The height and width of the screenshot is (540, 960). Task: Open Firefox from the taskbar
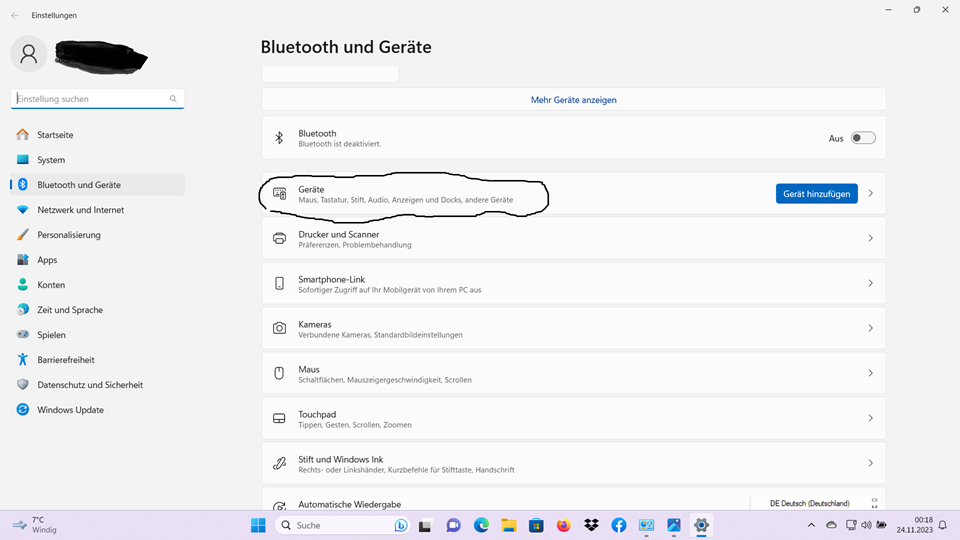click(x=563, y=525)
